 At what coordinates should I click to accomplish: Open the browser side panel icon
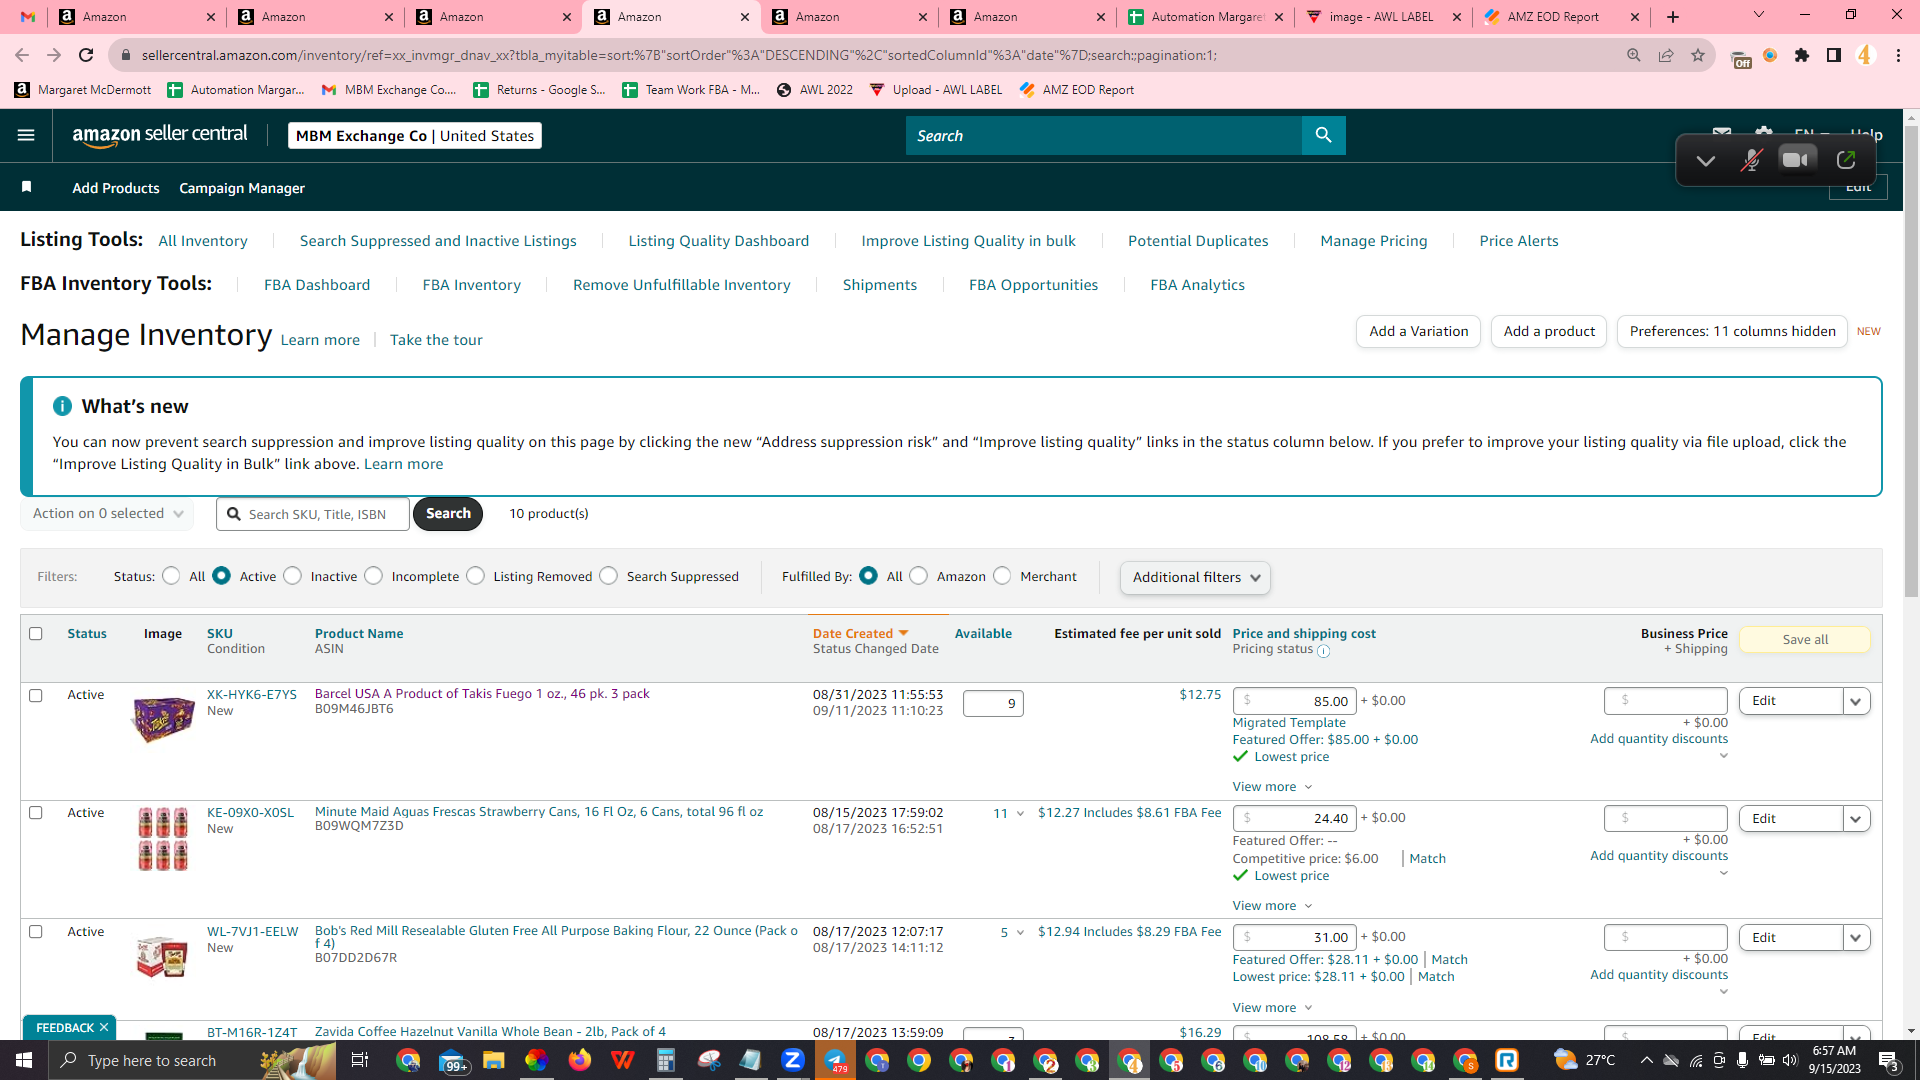(x=1834, y=55)
